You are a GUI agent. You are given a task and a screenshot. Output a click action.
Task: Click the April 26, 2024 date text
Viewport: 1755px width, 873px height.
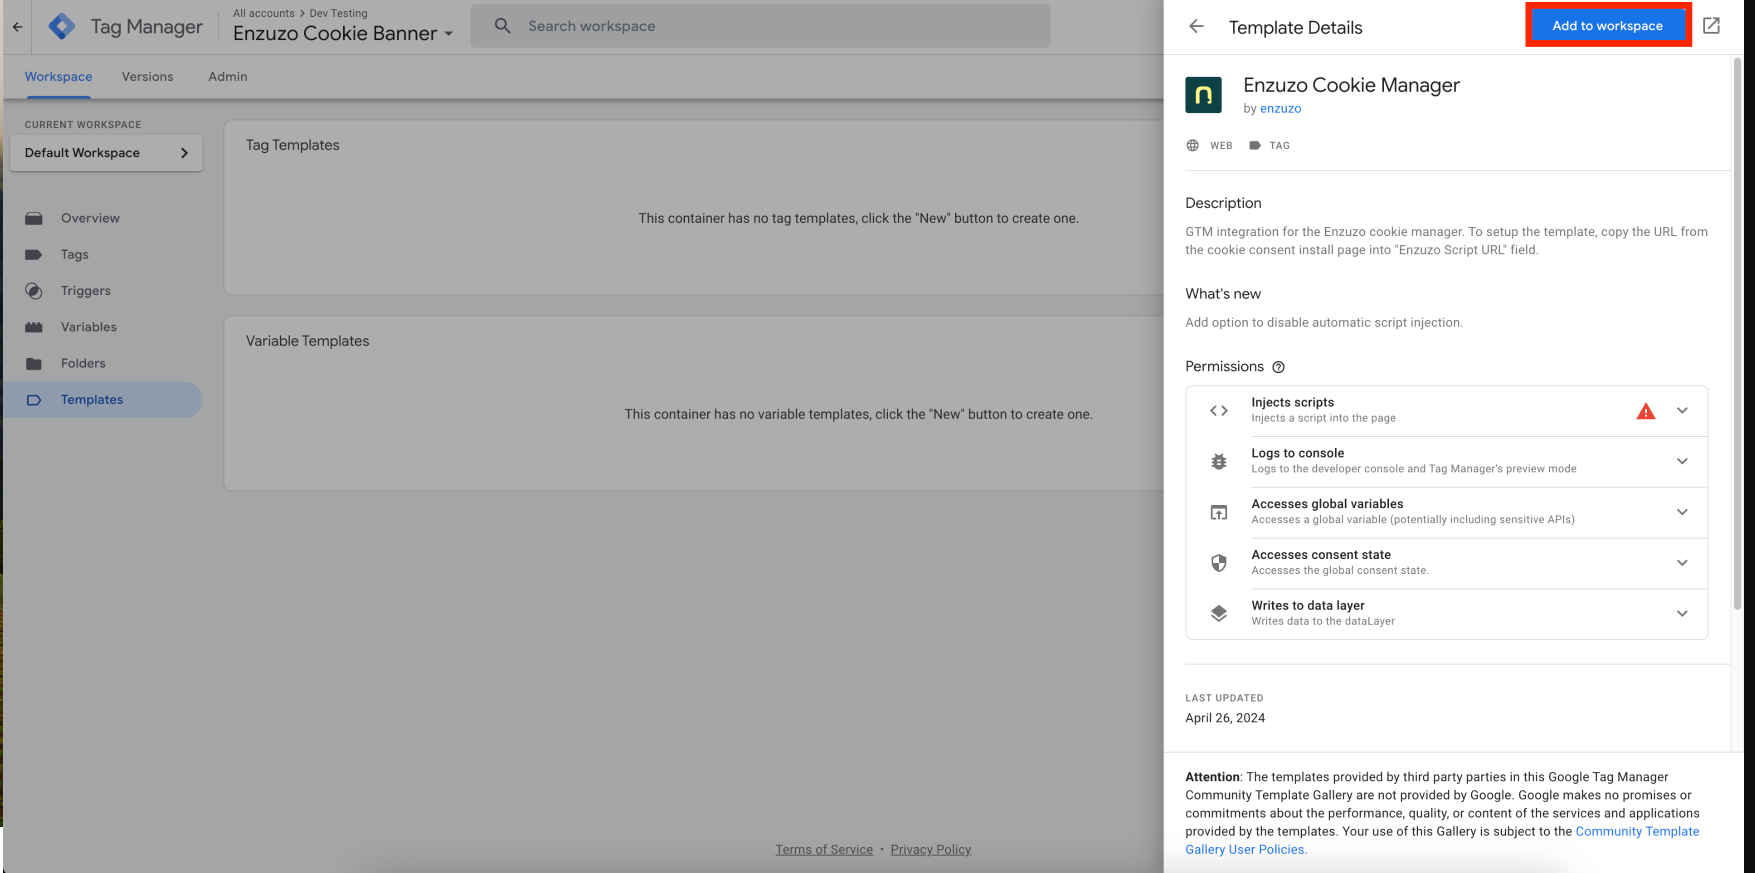[1225, 718]
